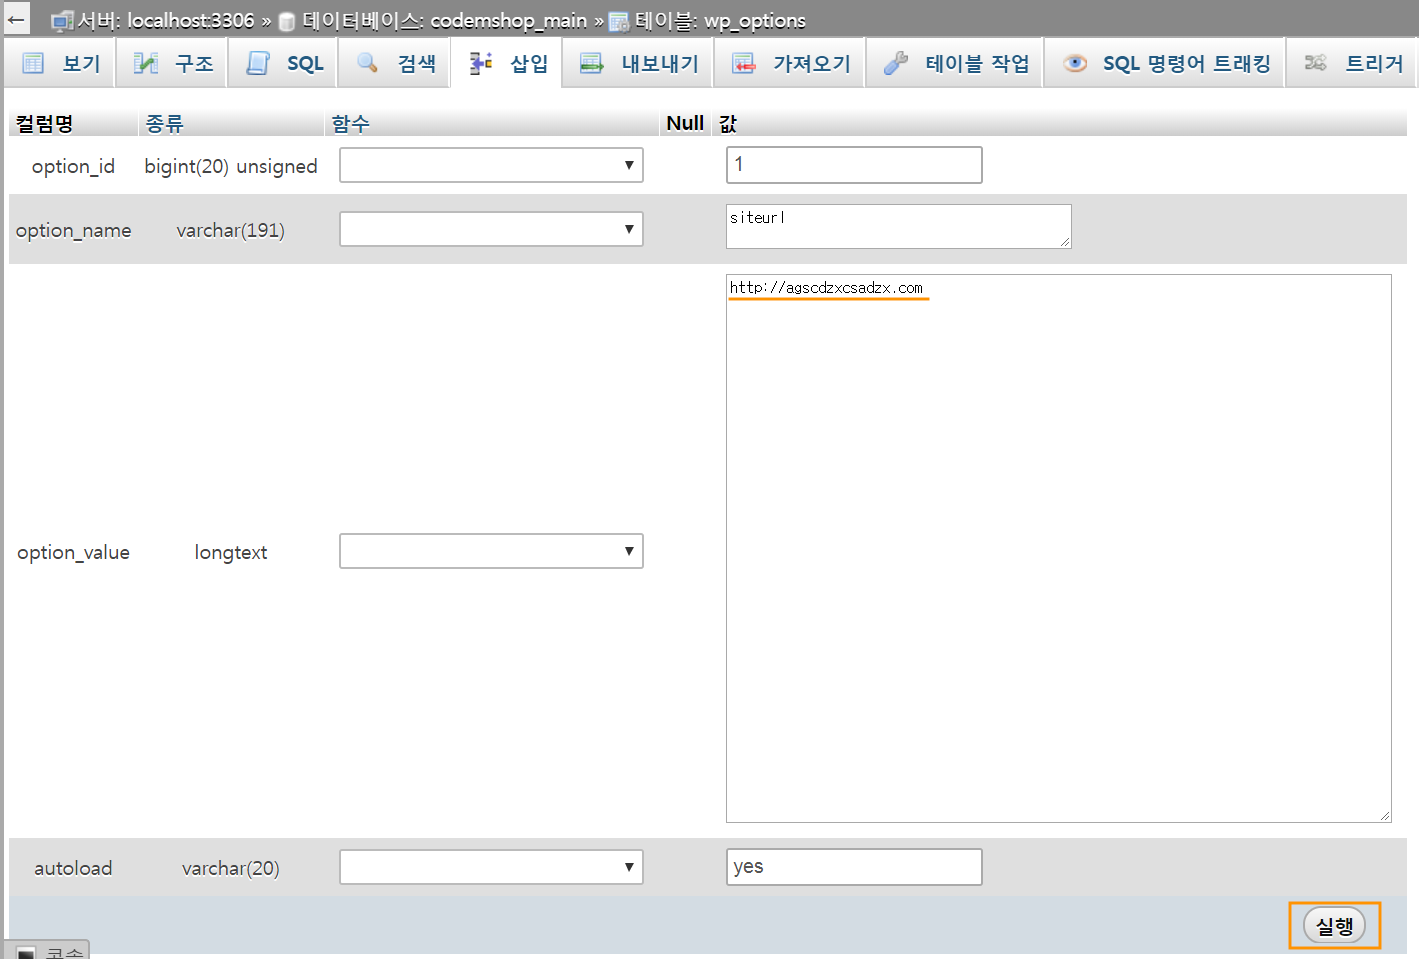1419x959 pixels.
Task: Click the 컬럼명 column header
Action: [x=44, y=123]
